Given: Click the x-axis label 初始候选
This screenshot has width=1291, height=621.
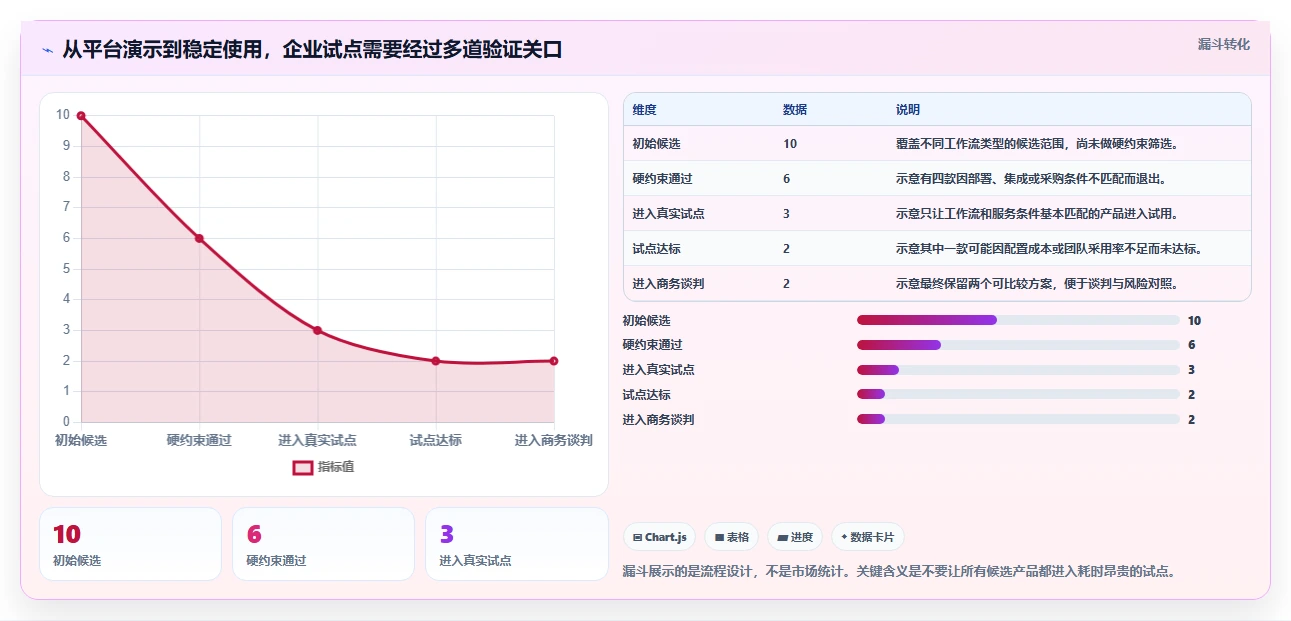Looking at the screenshot, I should 81,440.
